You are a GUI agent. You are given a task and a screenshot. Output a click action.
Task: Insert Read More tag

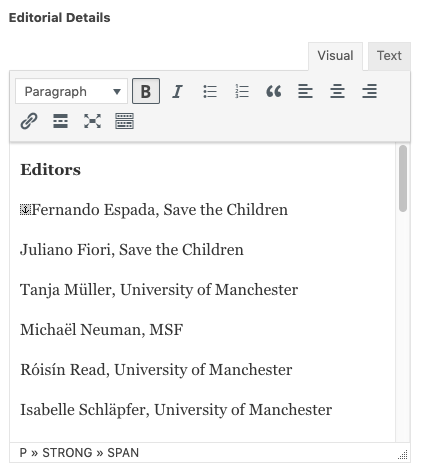pos(60,121)
